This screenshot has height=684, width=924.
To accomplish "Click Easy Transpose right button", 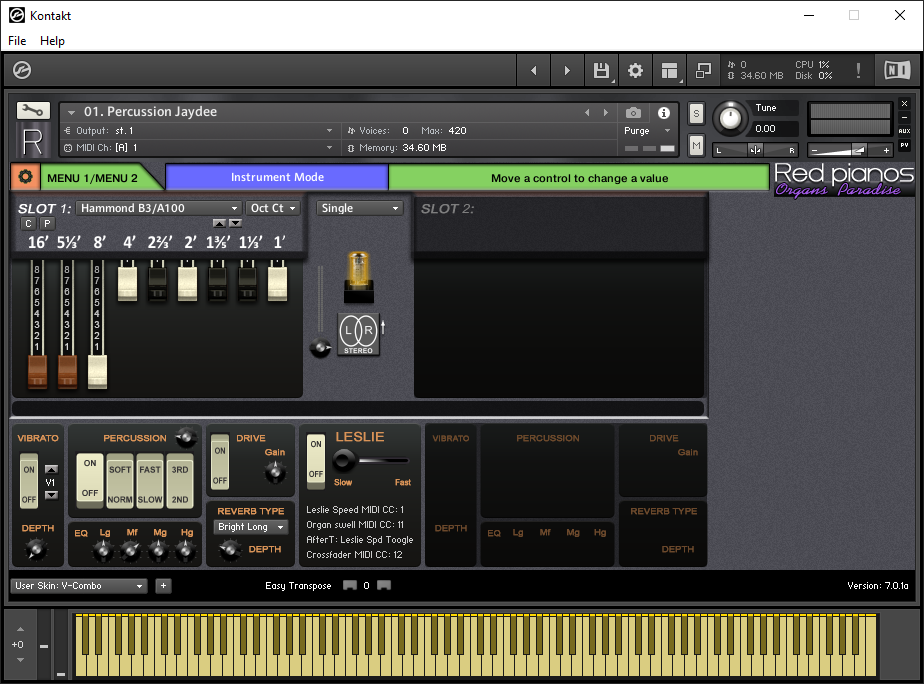I will [384, 585].
